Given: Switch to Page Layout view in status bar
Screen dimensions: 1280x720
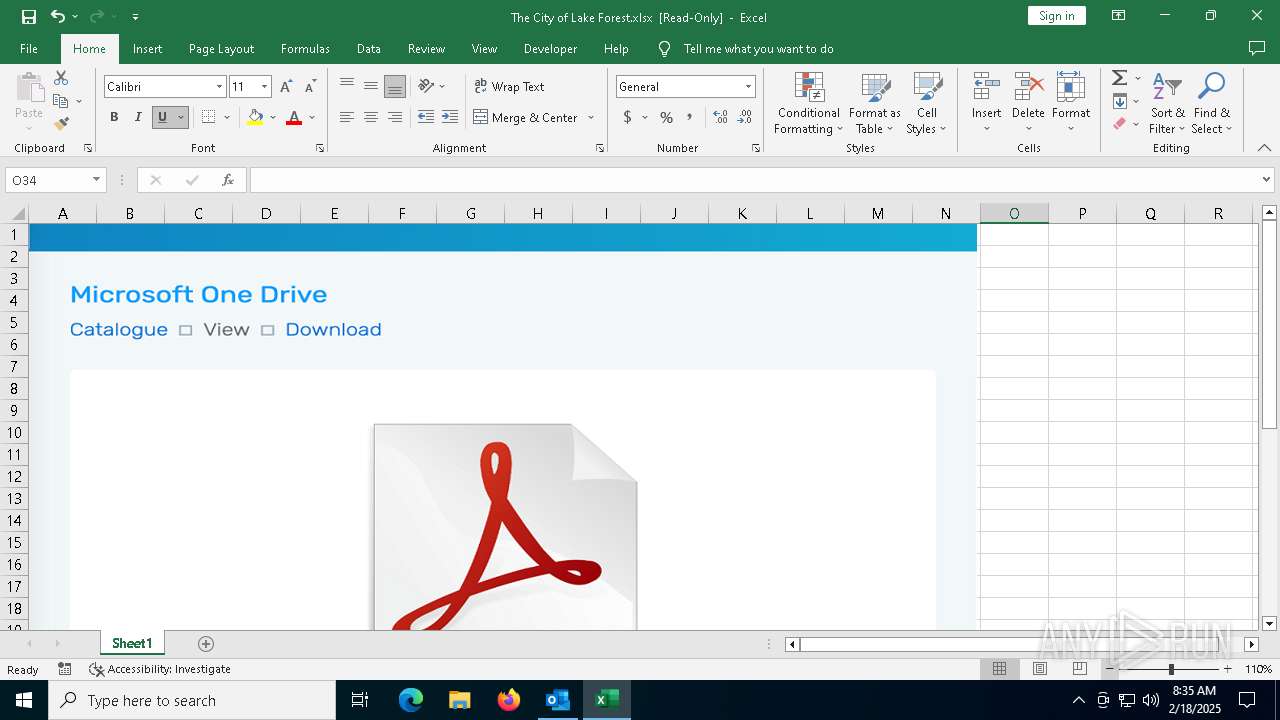Looking at the screenshot, I should (x=1039, y=669).
